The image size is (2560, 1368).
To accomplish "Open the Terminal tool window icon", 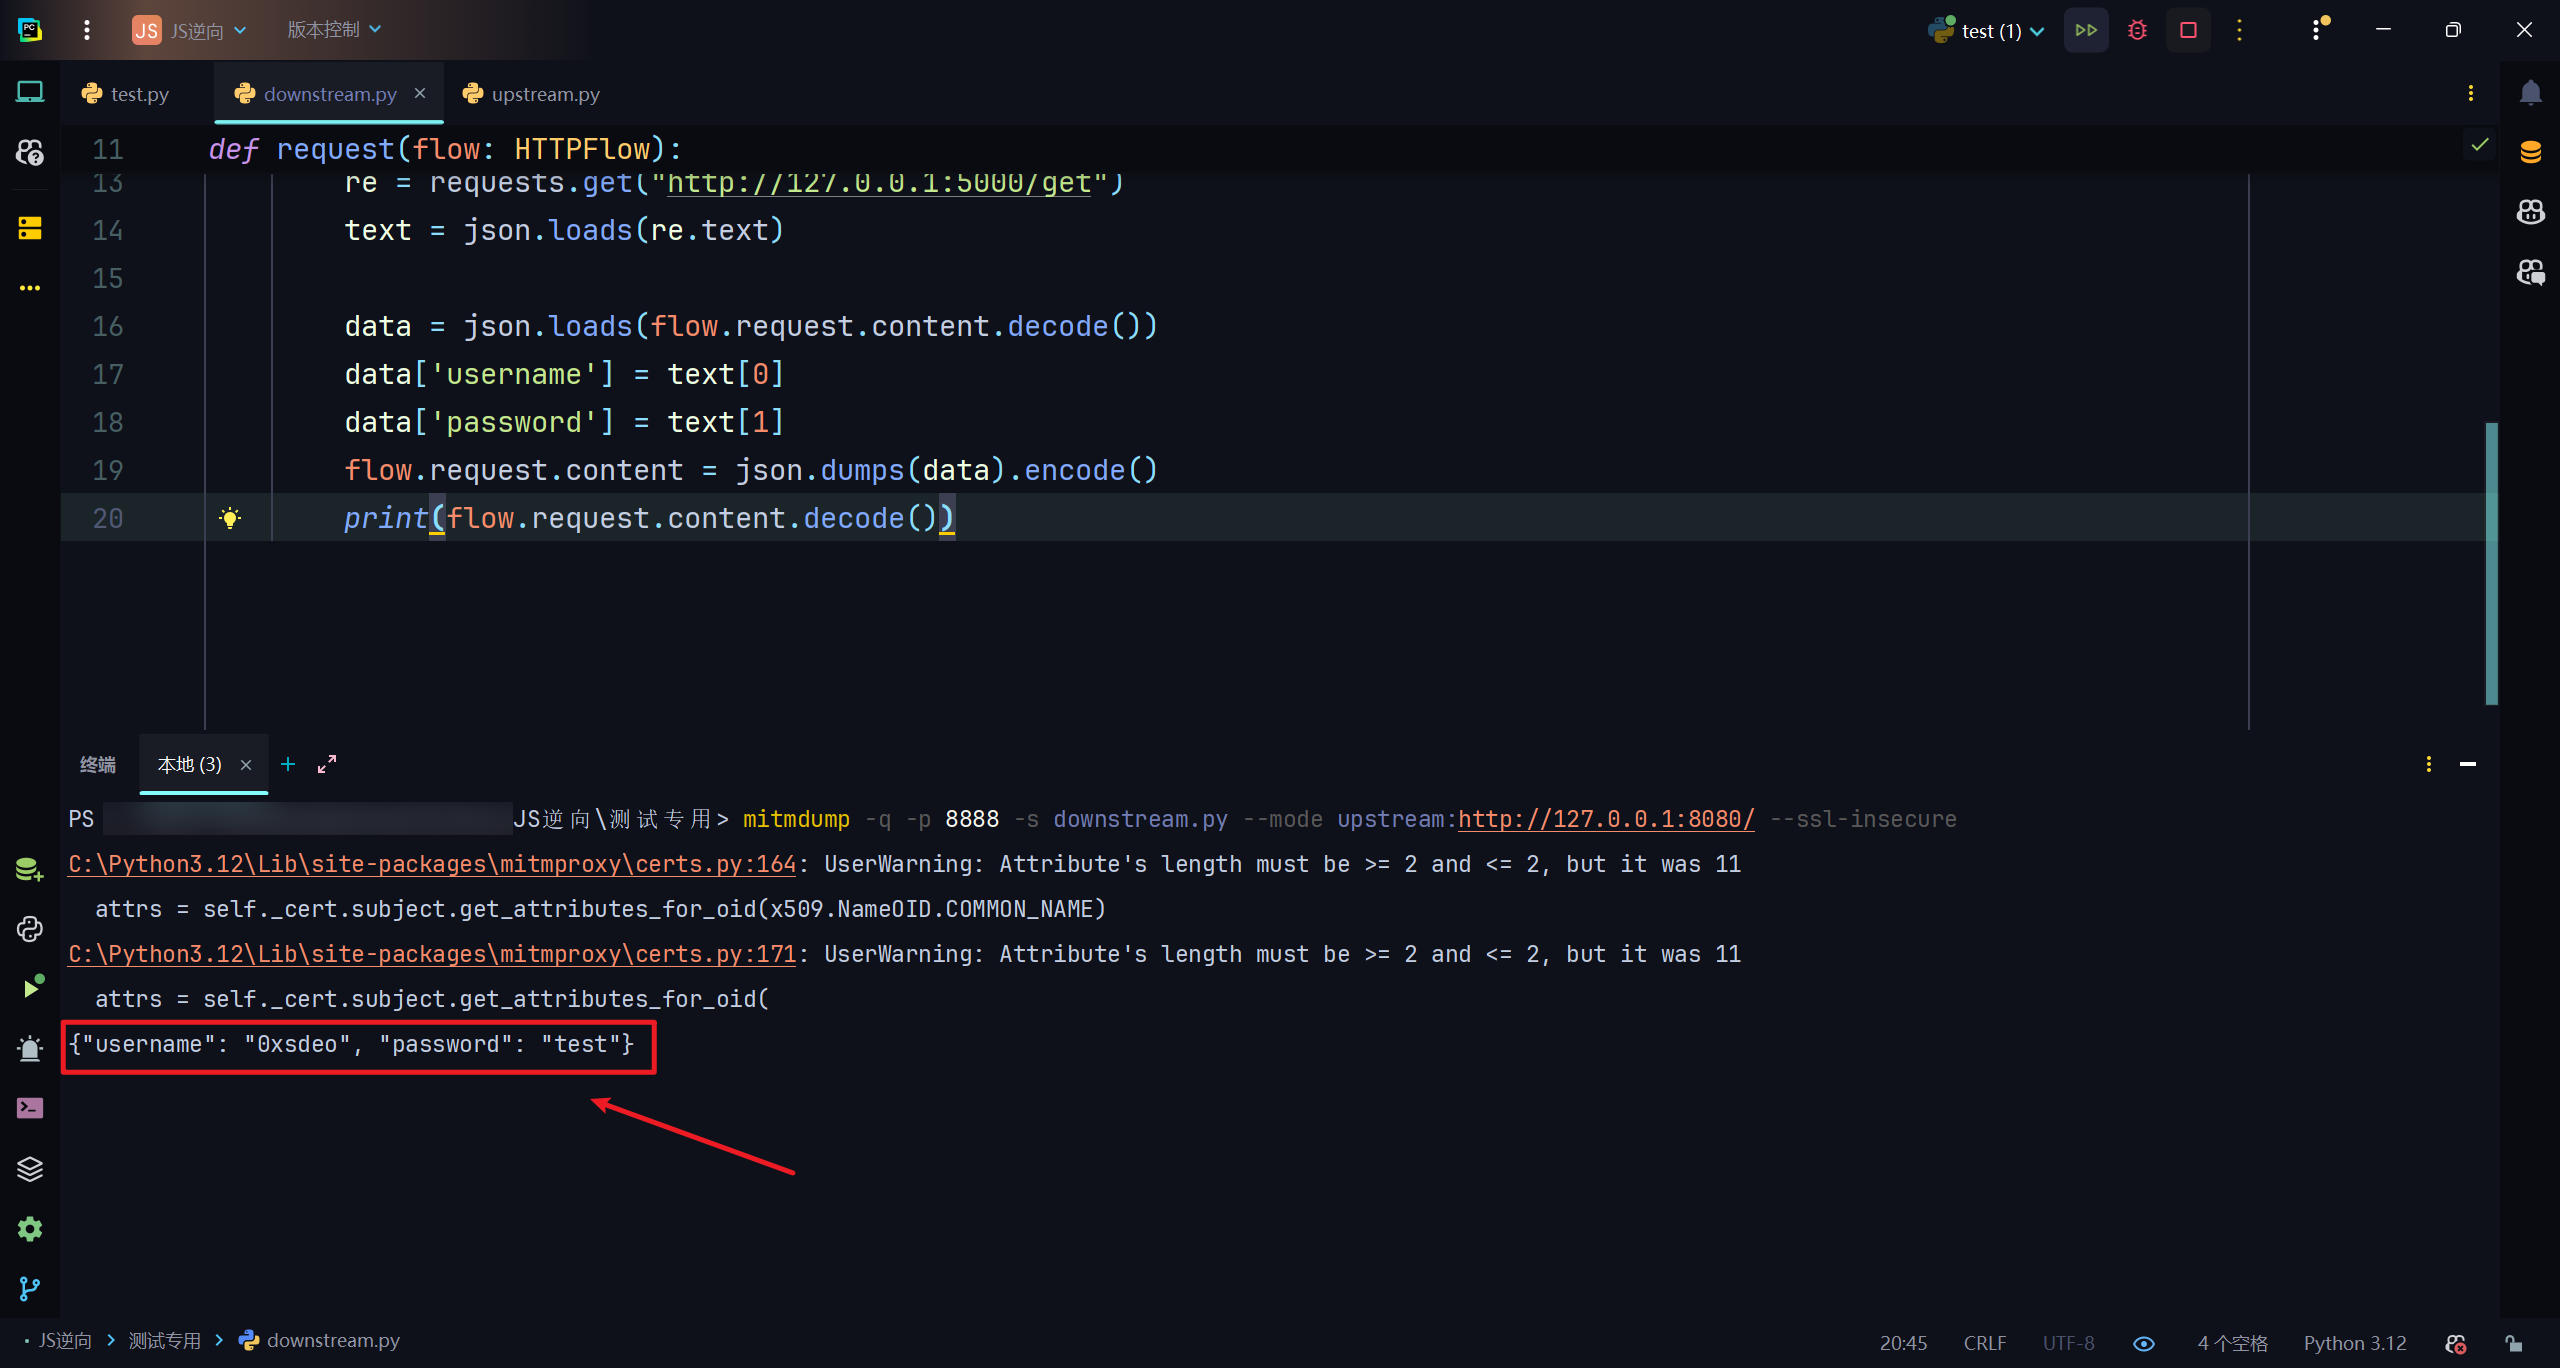I will (x=30, y=1108).
